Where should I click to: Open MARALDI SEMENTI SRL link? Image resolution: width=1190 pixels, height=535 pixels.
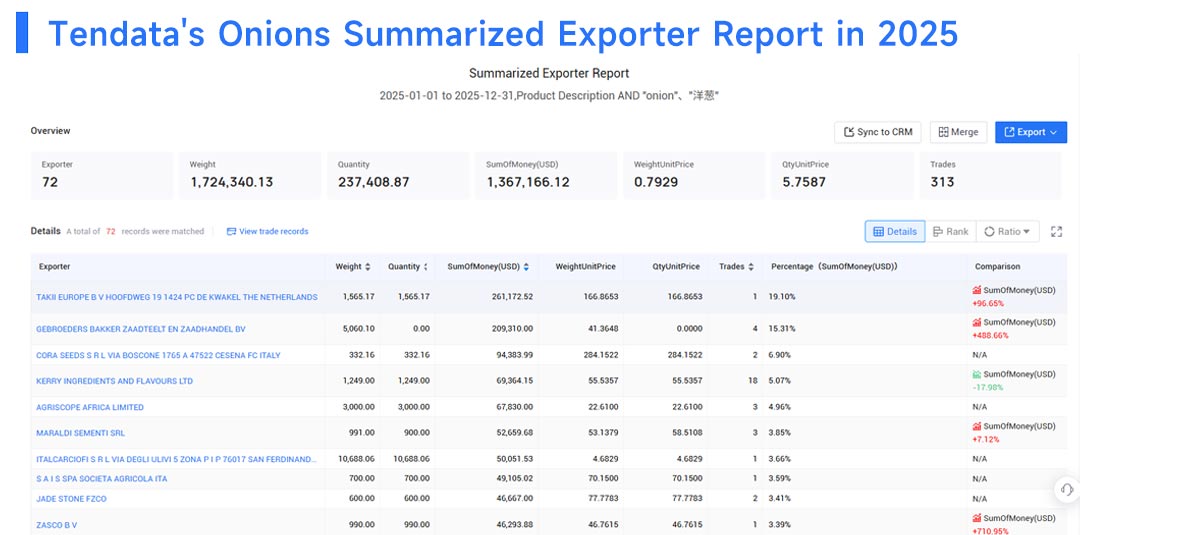80,433
